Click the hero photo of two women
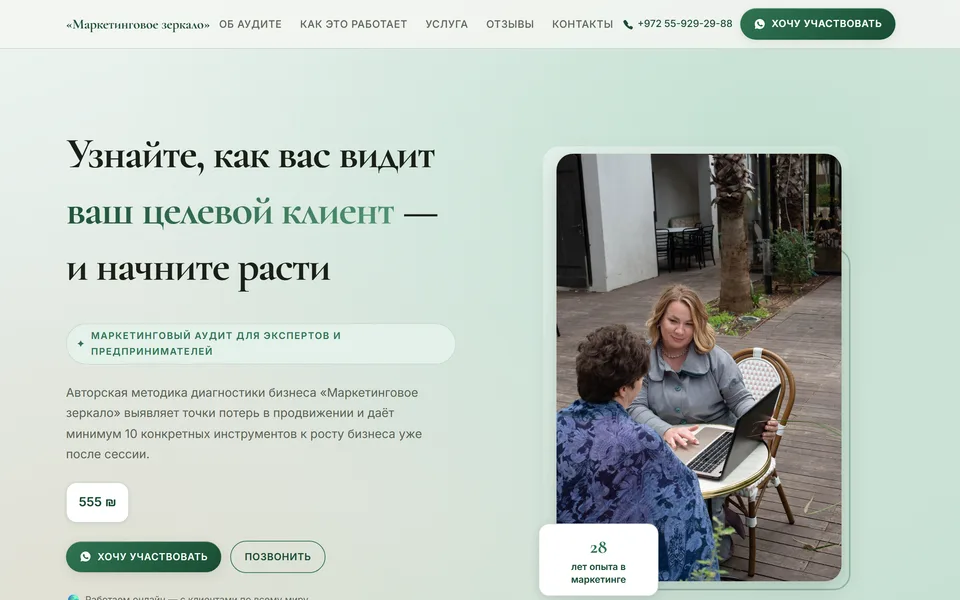This screenshot has width=960, height=600. click(699, 367)
